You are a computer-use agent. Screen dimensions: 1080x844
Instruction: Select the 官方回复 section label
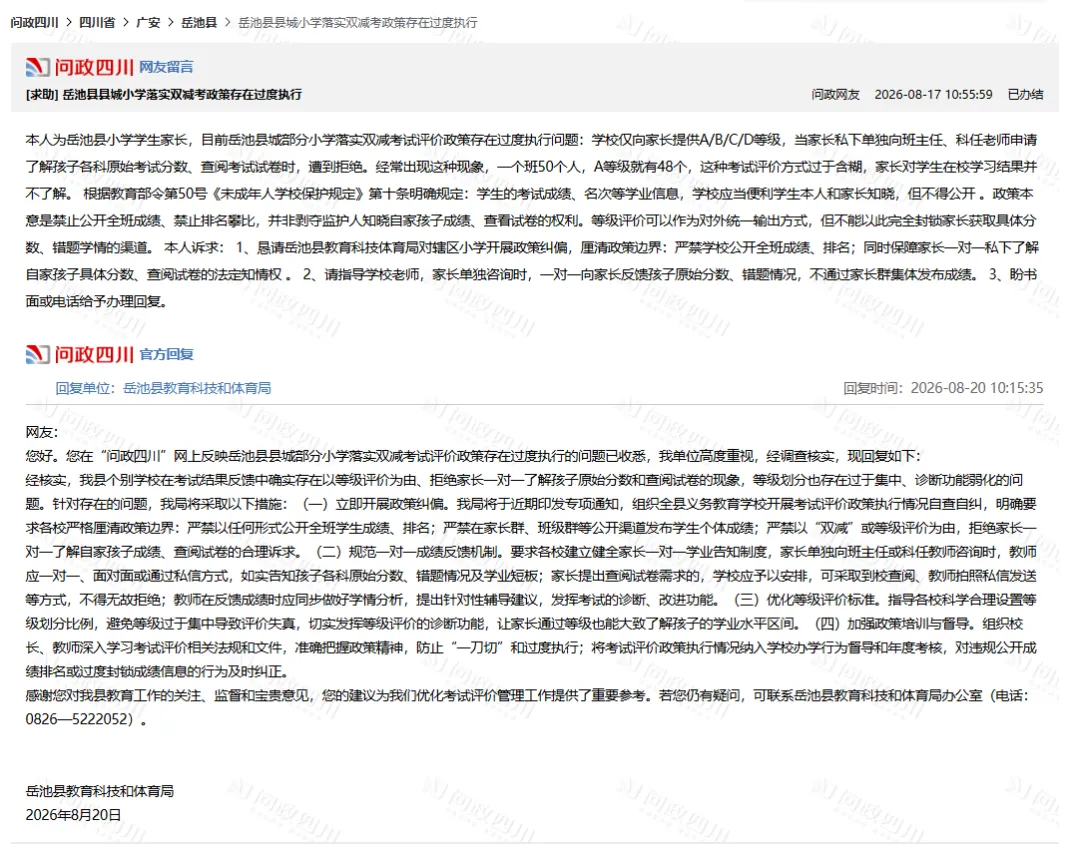tap(166, 354)
